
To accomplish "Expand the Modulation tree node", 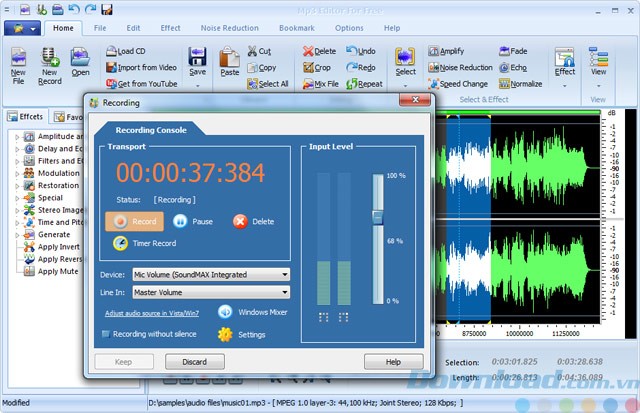I will (19, 173).
